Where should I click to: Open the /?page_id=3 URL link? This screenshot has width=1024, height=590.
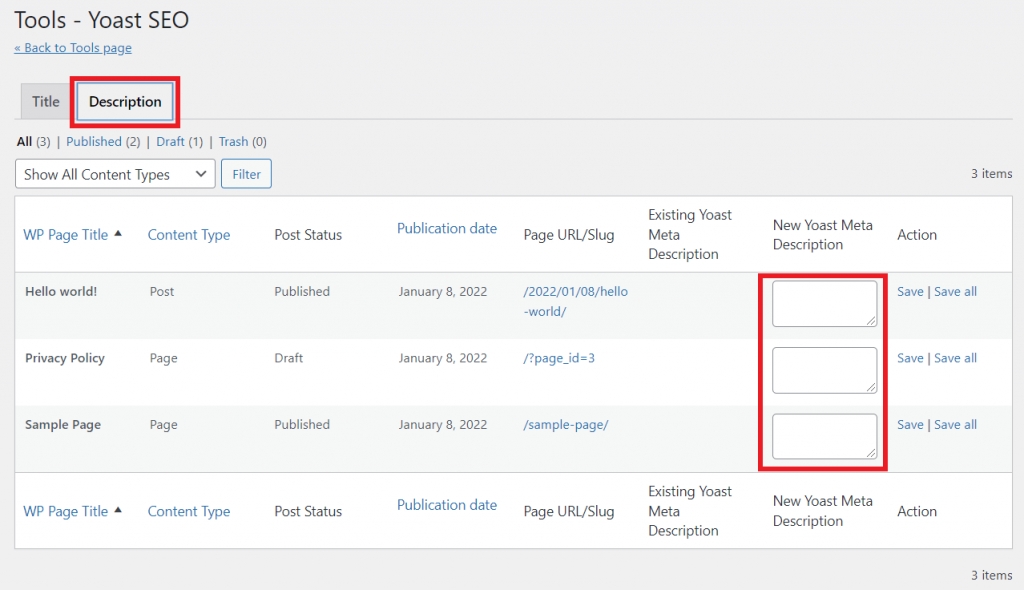(x=559, y=358)
